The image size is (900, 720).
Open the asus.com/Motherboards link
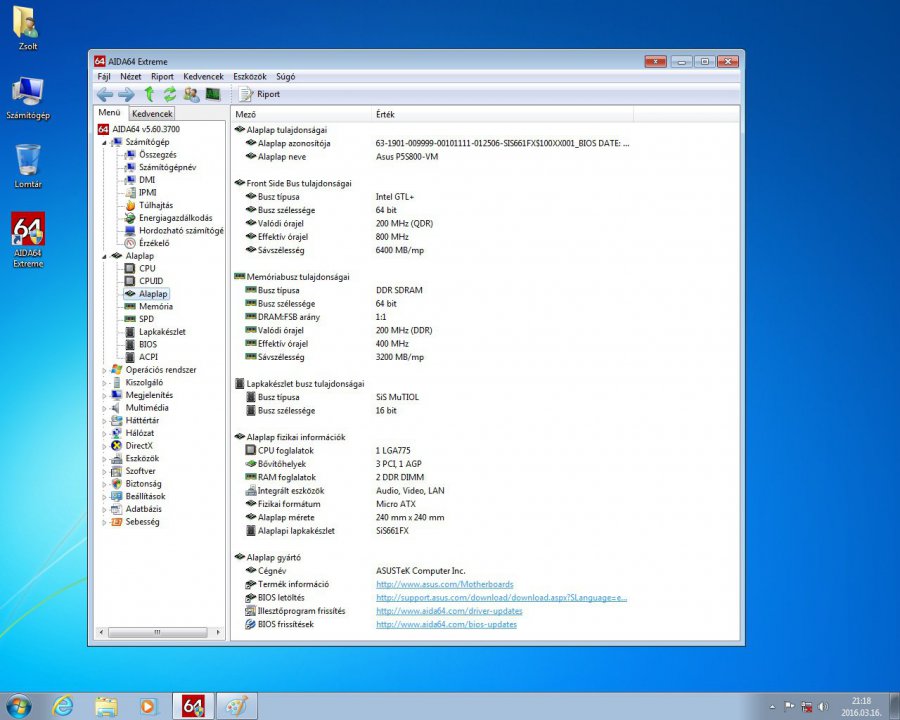click(x=444, y=584)
